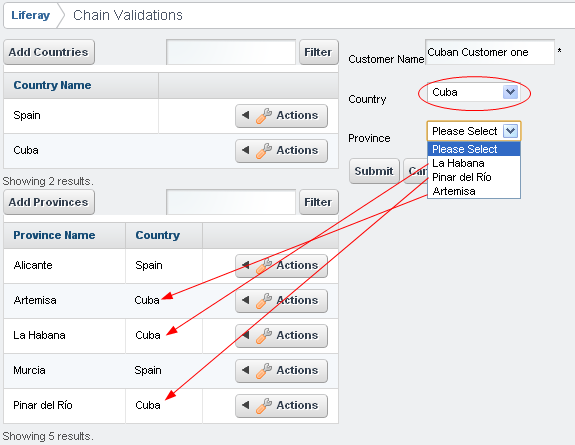Click the Country dropdown arrow showing Cuba
The width and height of the screenshot is (575, 445).
tap(510, 92)
